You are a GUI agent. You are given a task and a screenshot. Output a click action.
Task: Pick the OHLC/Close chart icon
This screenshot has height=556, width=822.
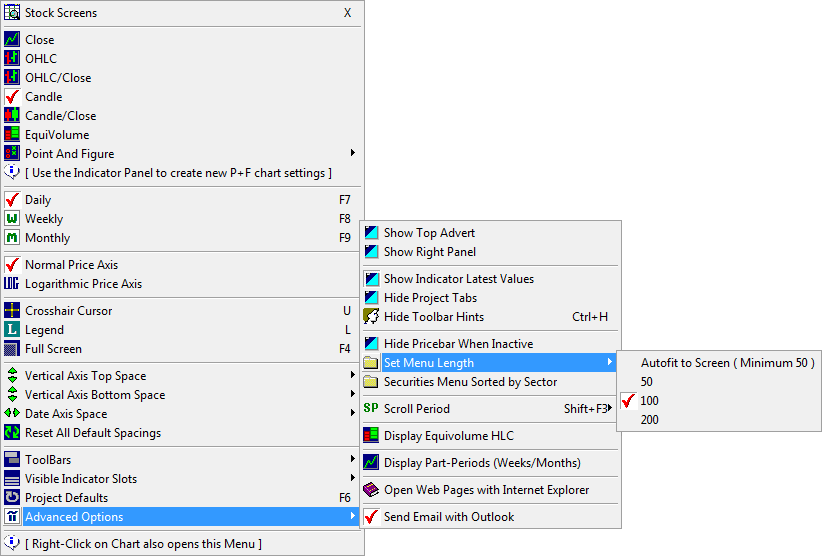pyautogui.click(x=12, y=78)
